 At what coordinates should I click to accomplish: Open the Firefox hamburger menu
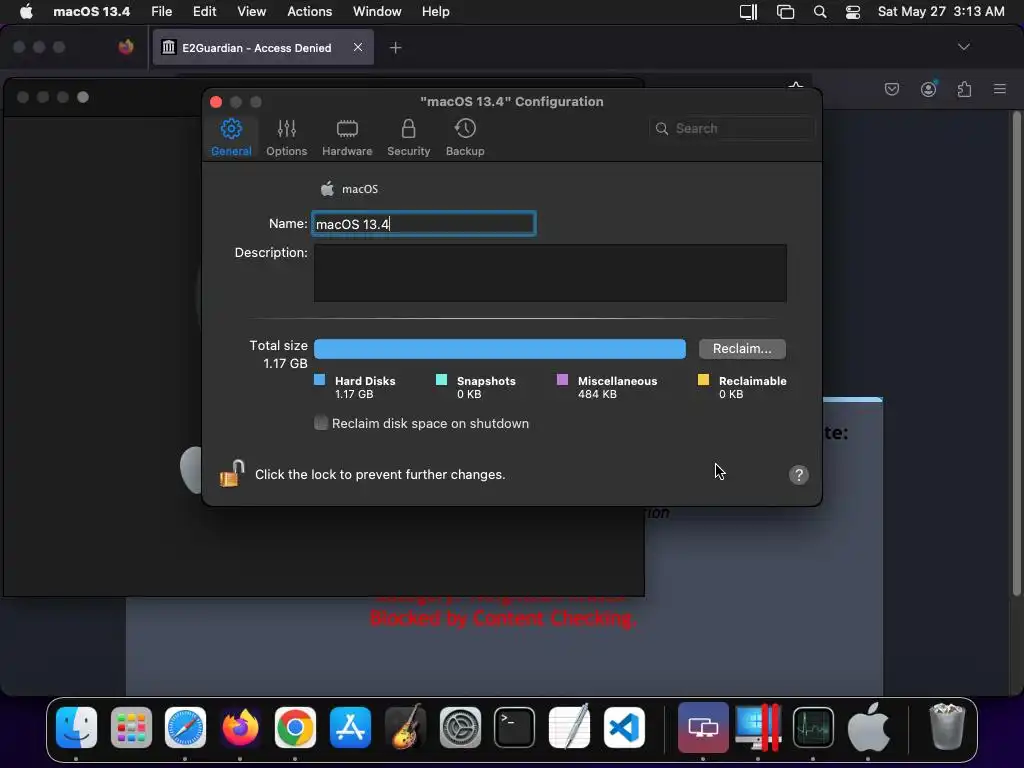(999, 89)
